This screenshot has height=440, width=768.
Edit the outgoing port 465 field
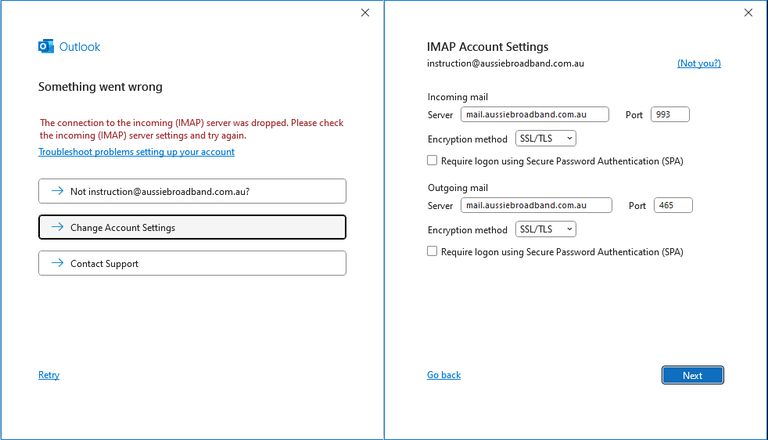(673, 205)
